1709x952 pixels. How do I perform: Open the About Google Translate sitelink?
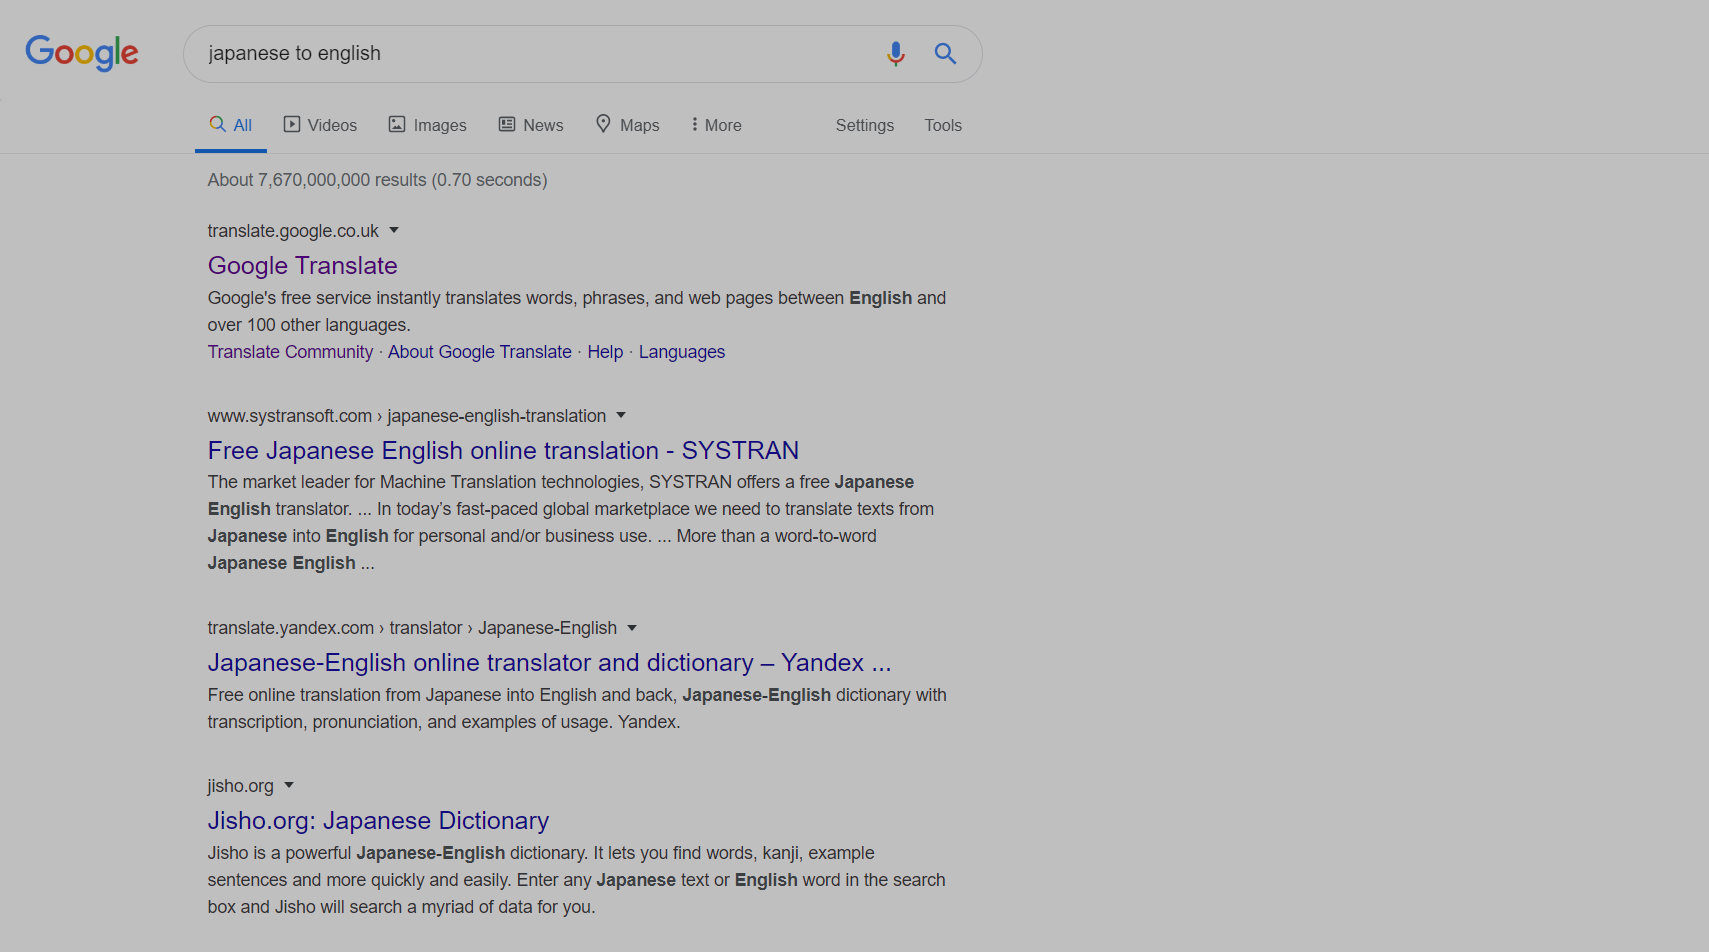tap(480, 352)
